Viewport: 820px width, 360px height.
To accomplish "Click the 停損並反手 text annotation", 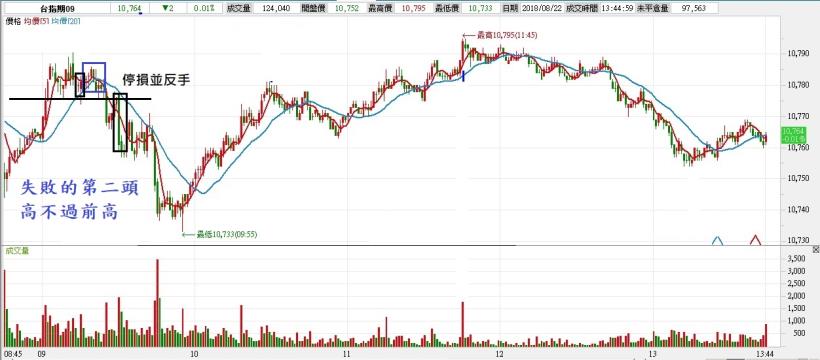I will point(155,80).
